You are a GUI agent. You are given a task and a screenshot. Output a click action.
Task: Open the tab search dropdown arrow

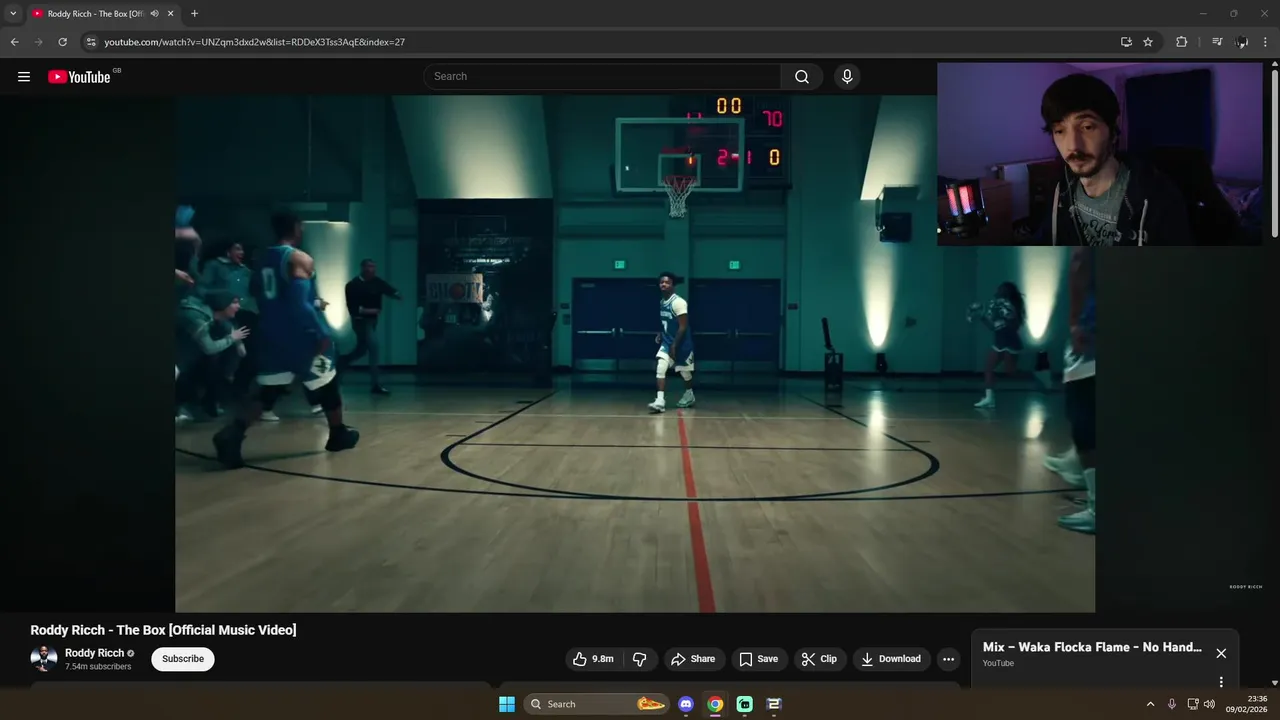(13, 14)
